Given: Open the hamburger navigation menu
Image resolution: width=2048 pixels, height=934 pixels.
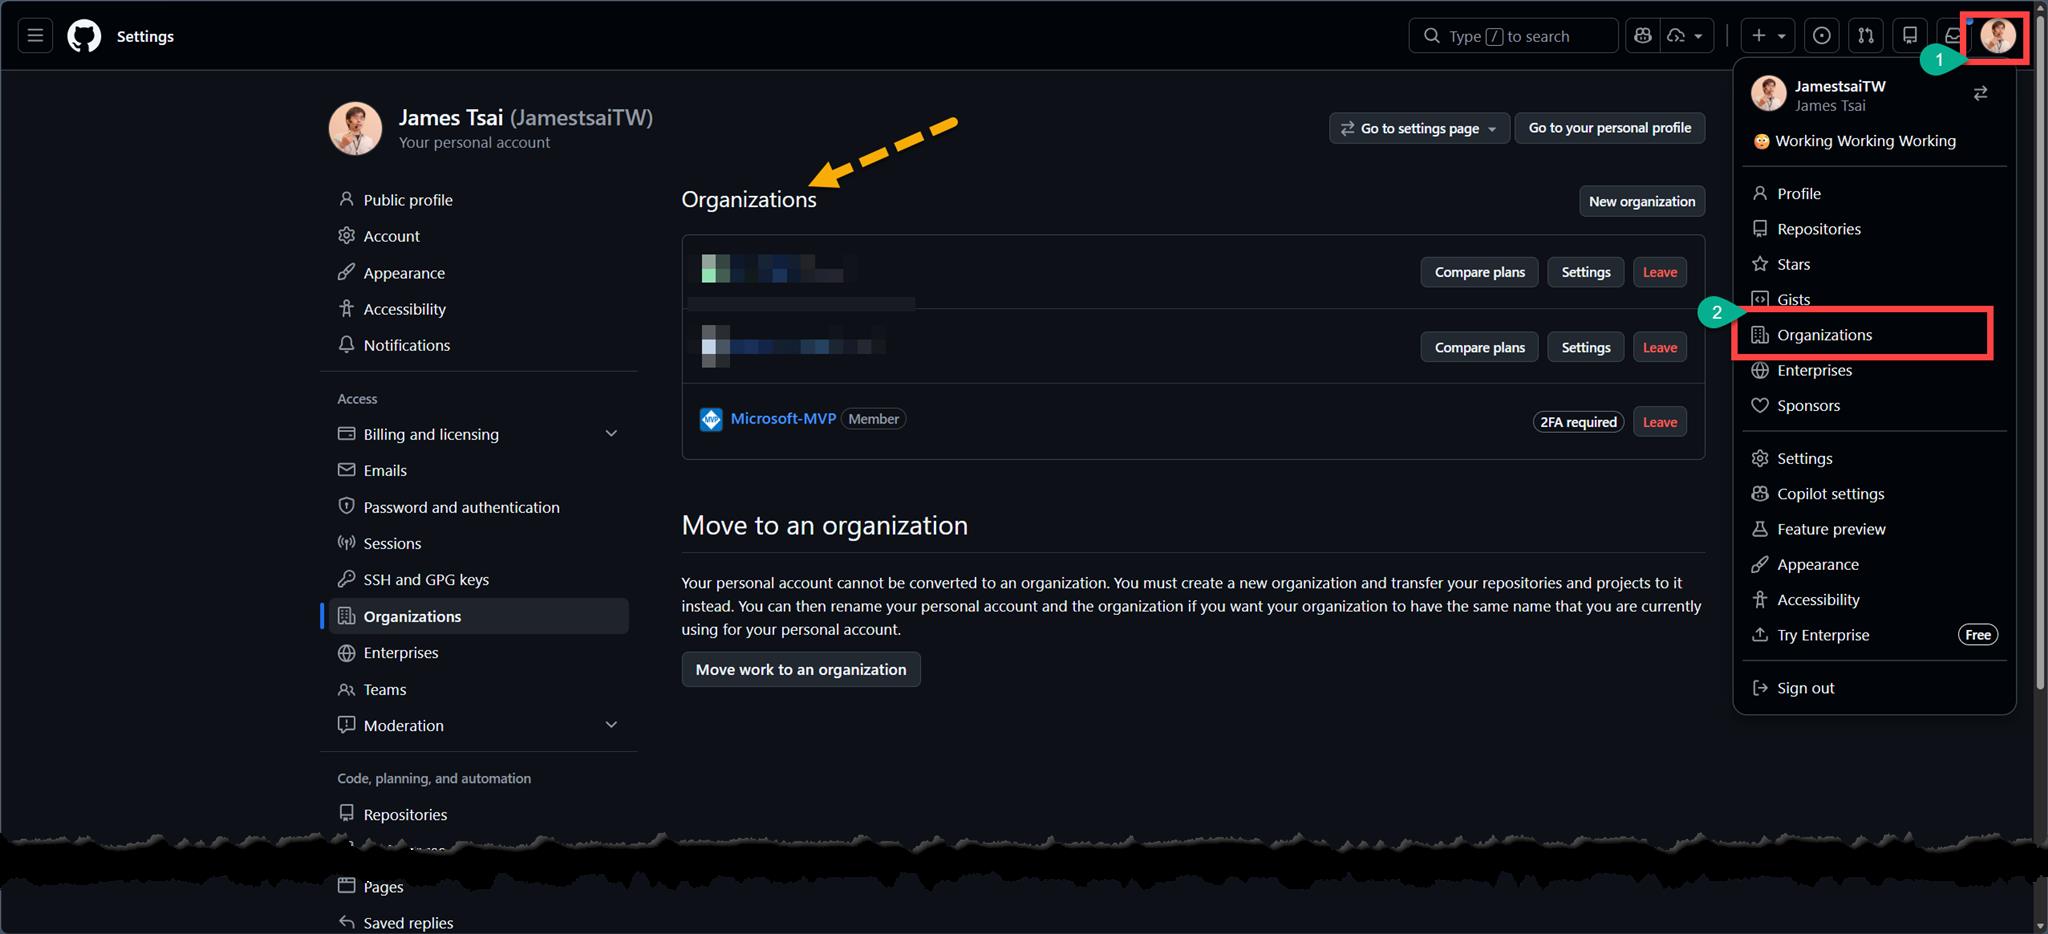Looking at the screenshot, I should [x=35, y=36].
